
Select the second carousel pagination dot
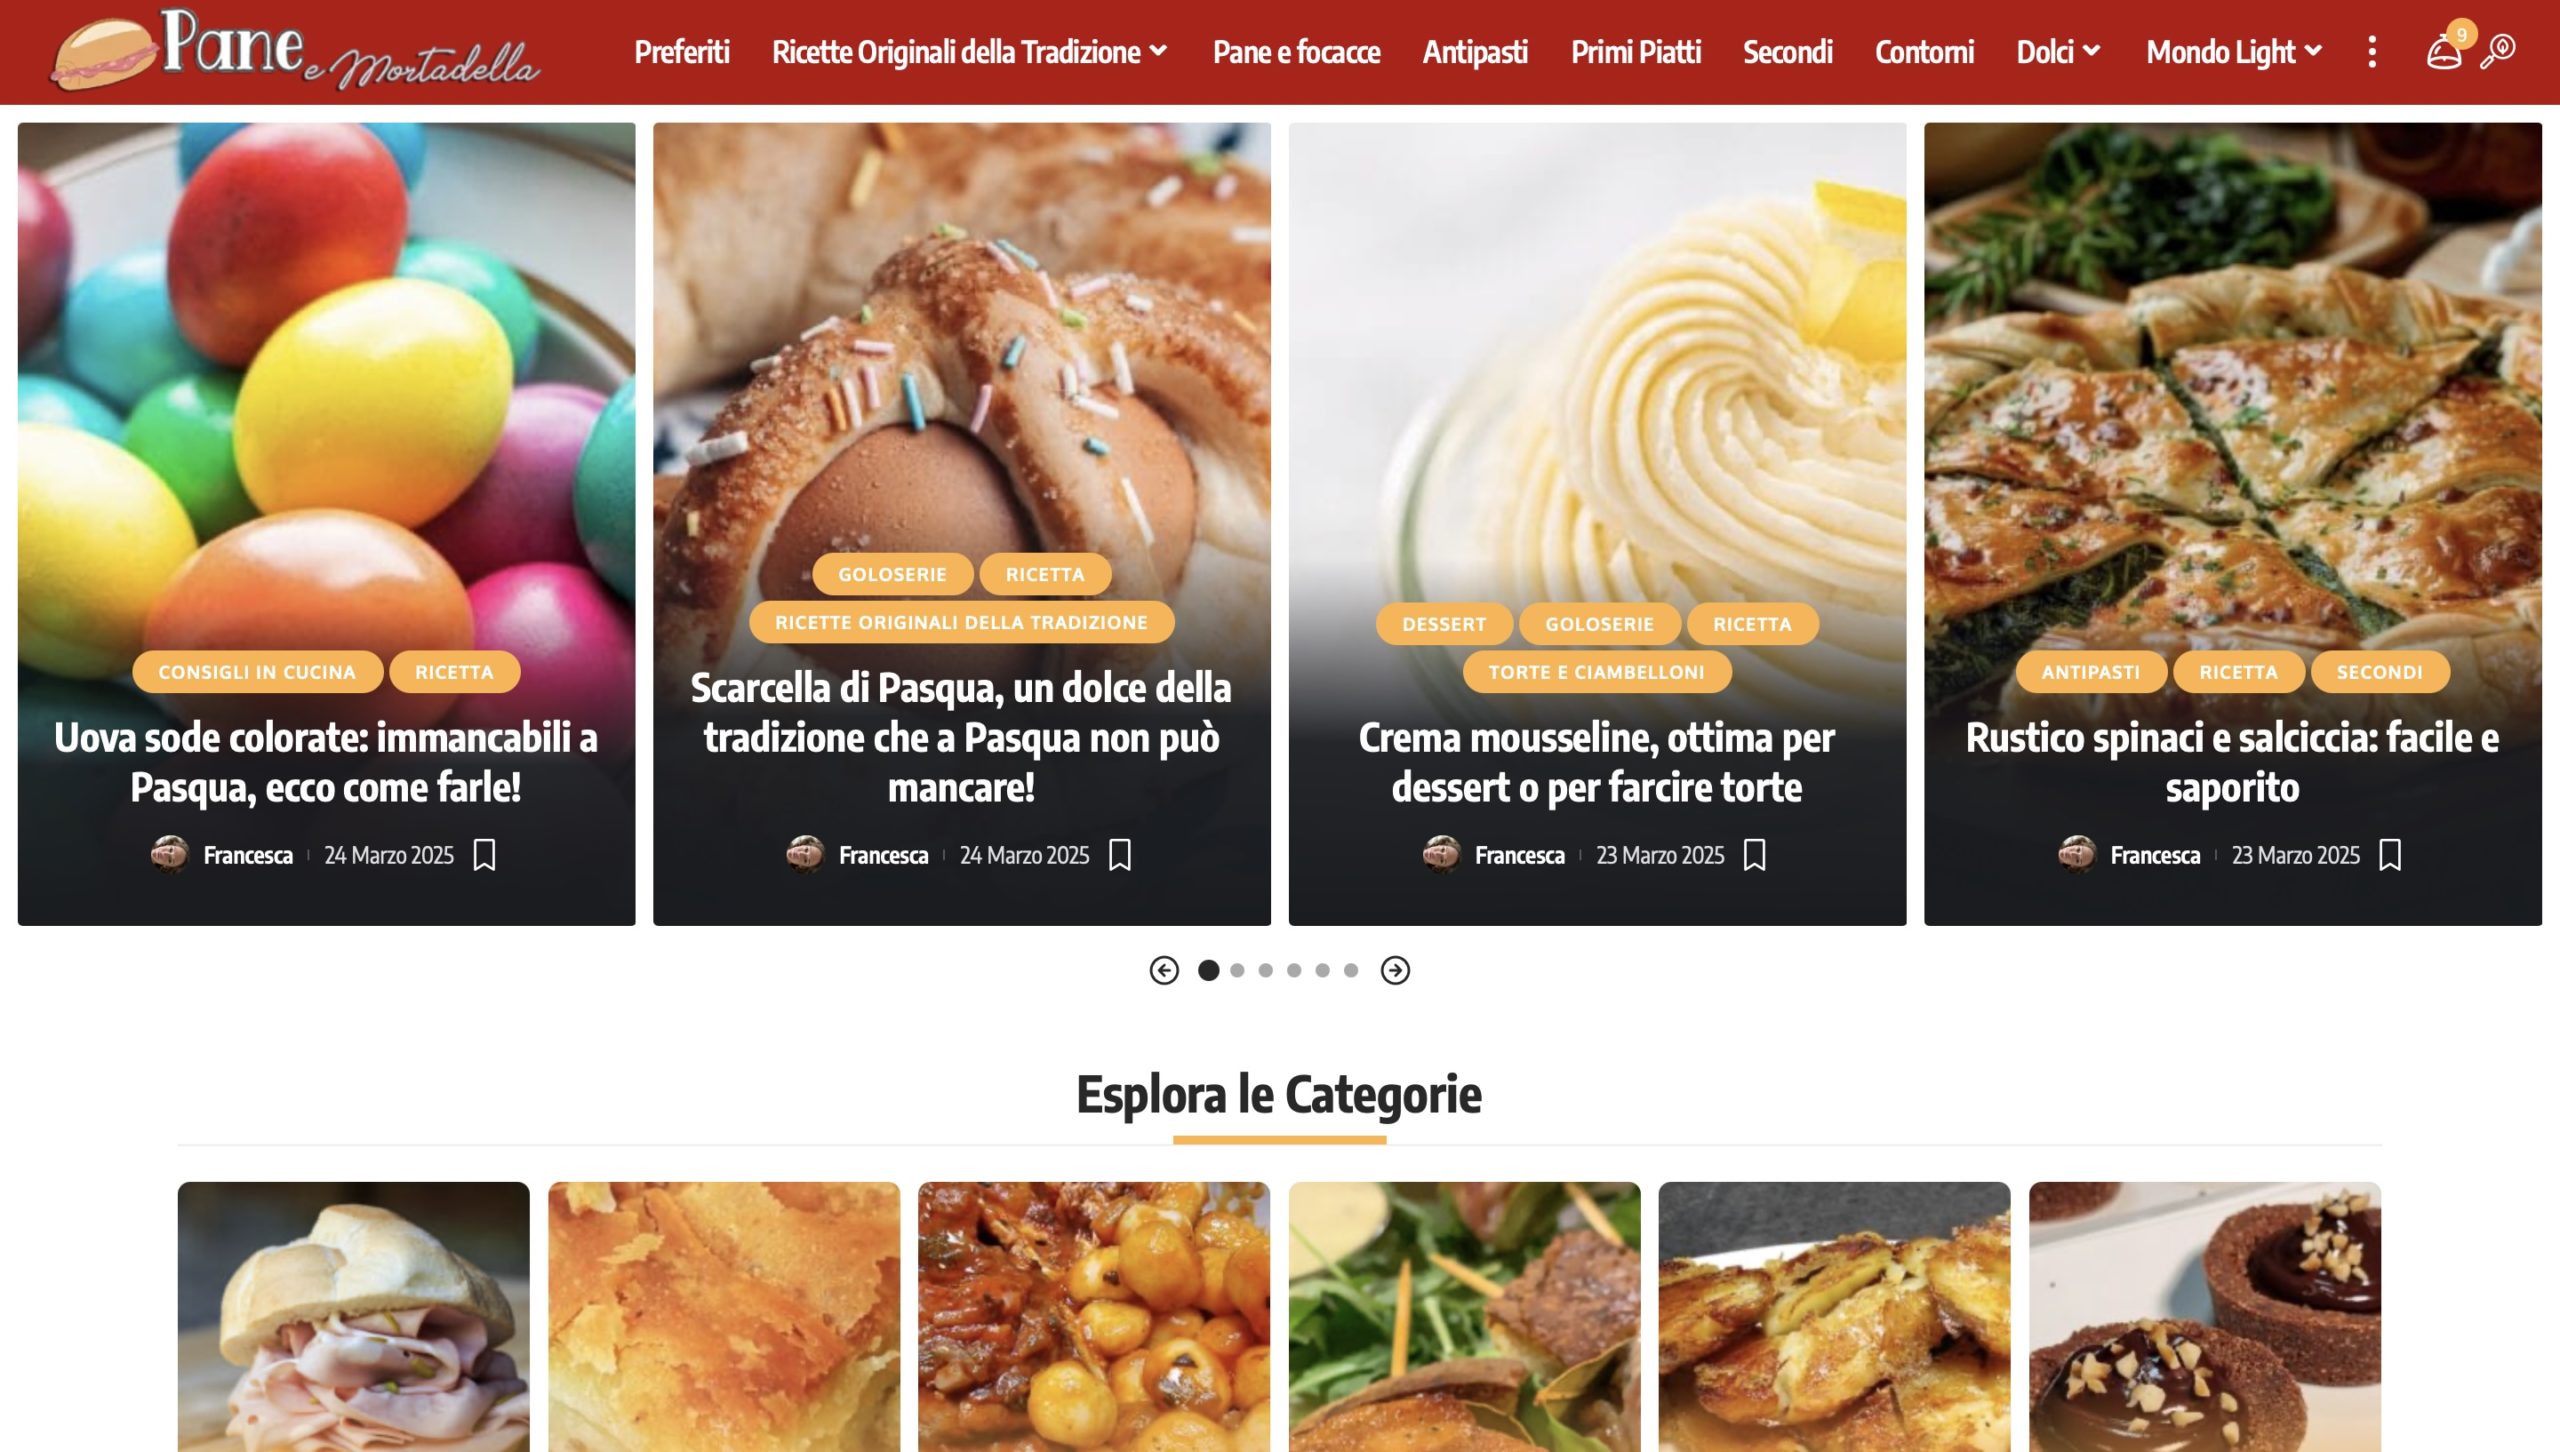coord(1237,970)
